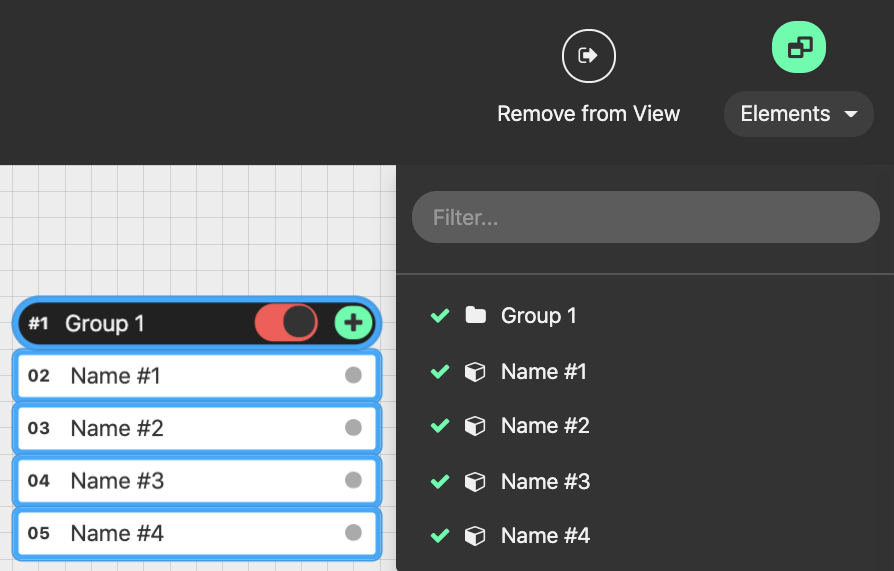Uncheck the checkmark beside Name #3 in list
894x571 pixels.
coord(439,482)
